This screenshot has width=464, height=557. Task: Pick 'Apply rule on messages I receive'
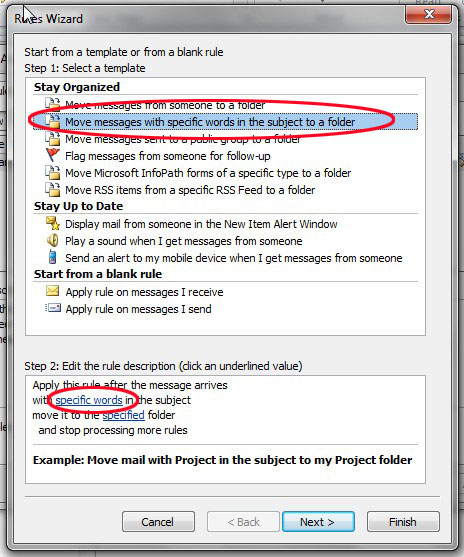(x=144, y=292)
